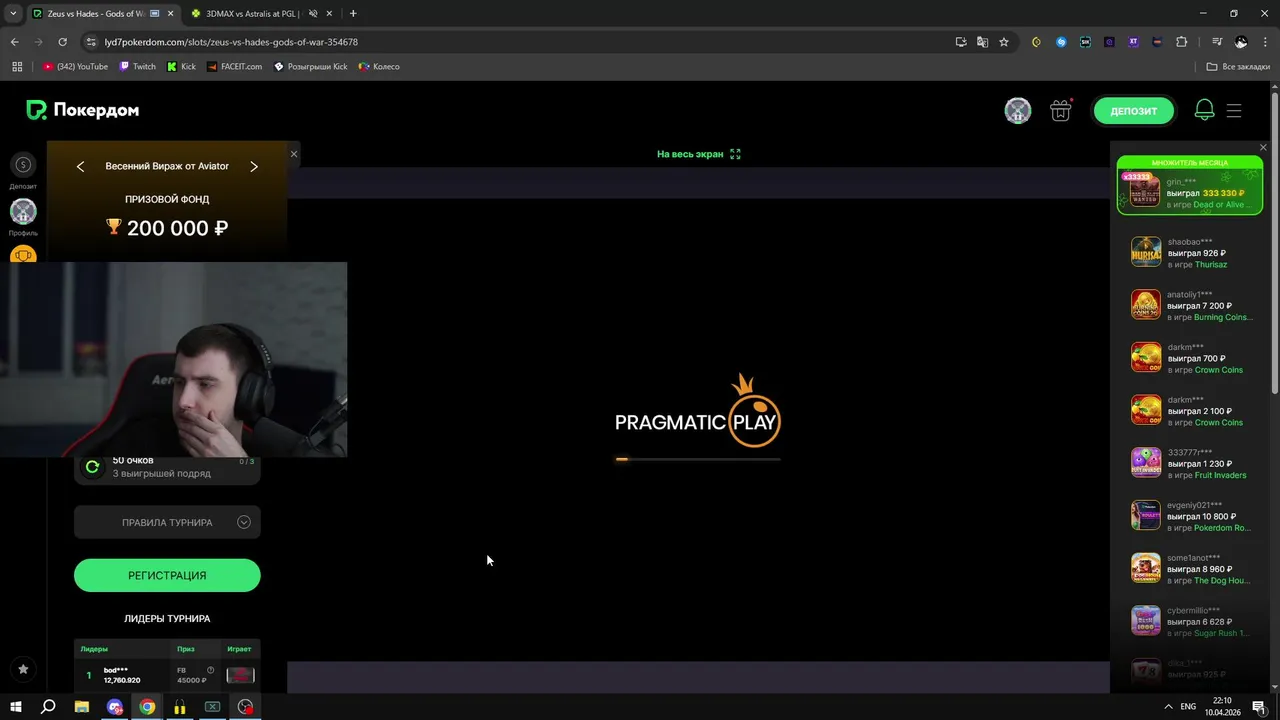This screenshot has height=720, width=1280.
Task: Open Pokerdom Ro... game thumbnail
Action: (x=1146, y=515)
